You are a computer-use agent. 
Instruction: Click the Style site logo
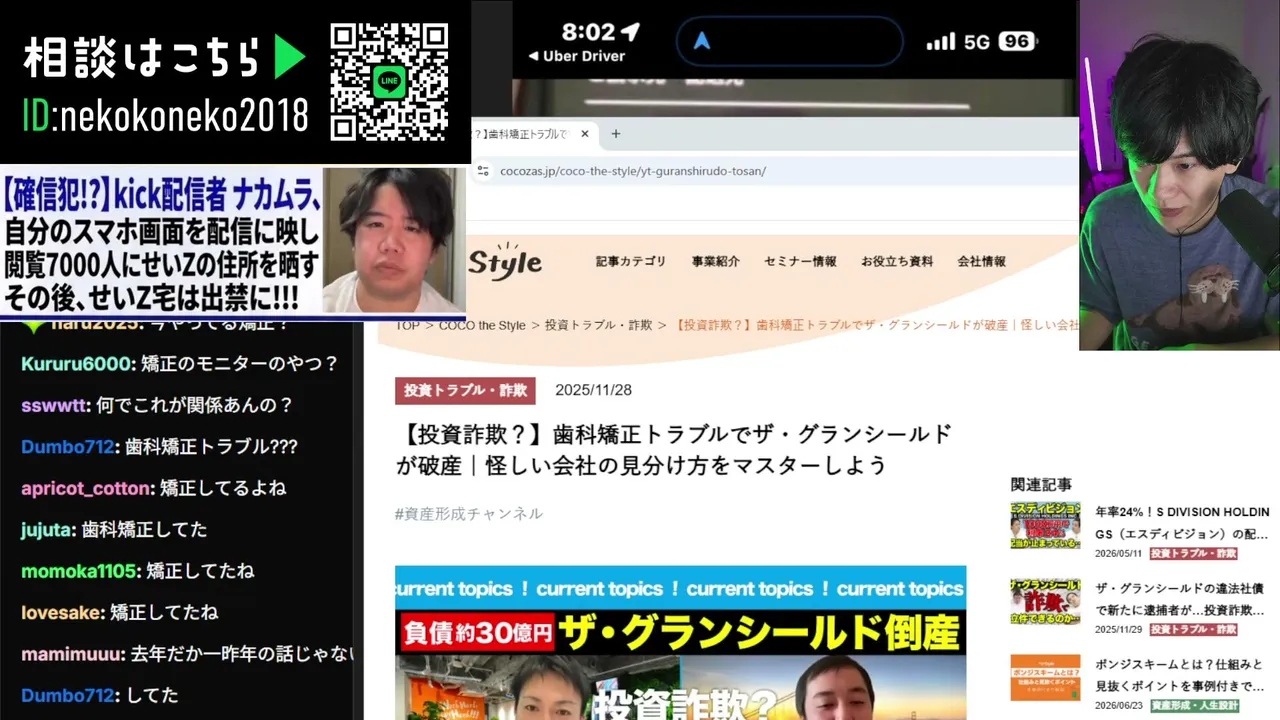pos(506,261)
